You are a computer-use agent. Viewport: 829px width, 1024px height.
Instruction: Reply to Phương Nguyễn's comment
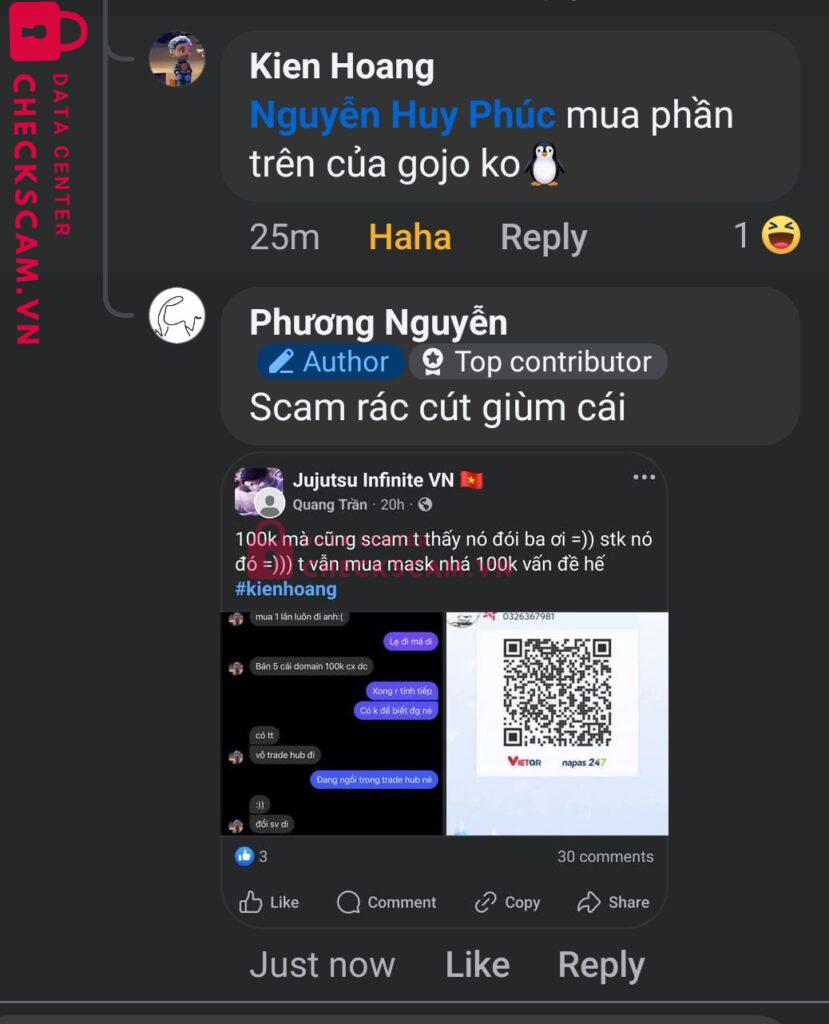[601, 965]
